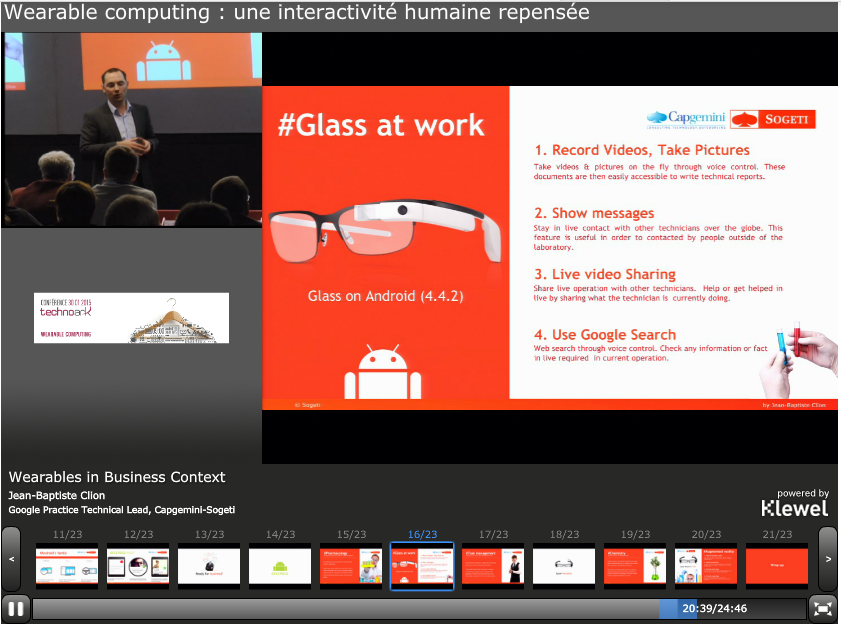Click the 'powered by' caption
841x626 pixels.
803,493
